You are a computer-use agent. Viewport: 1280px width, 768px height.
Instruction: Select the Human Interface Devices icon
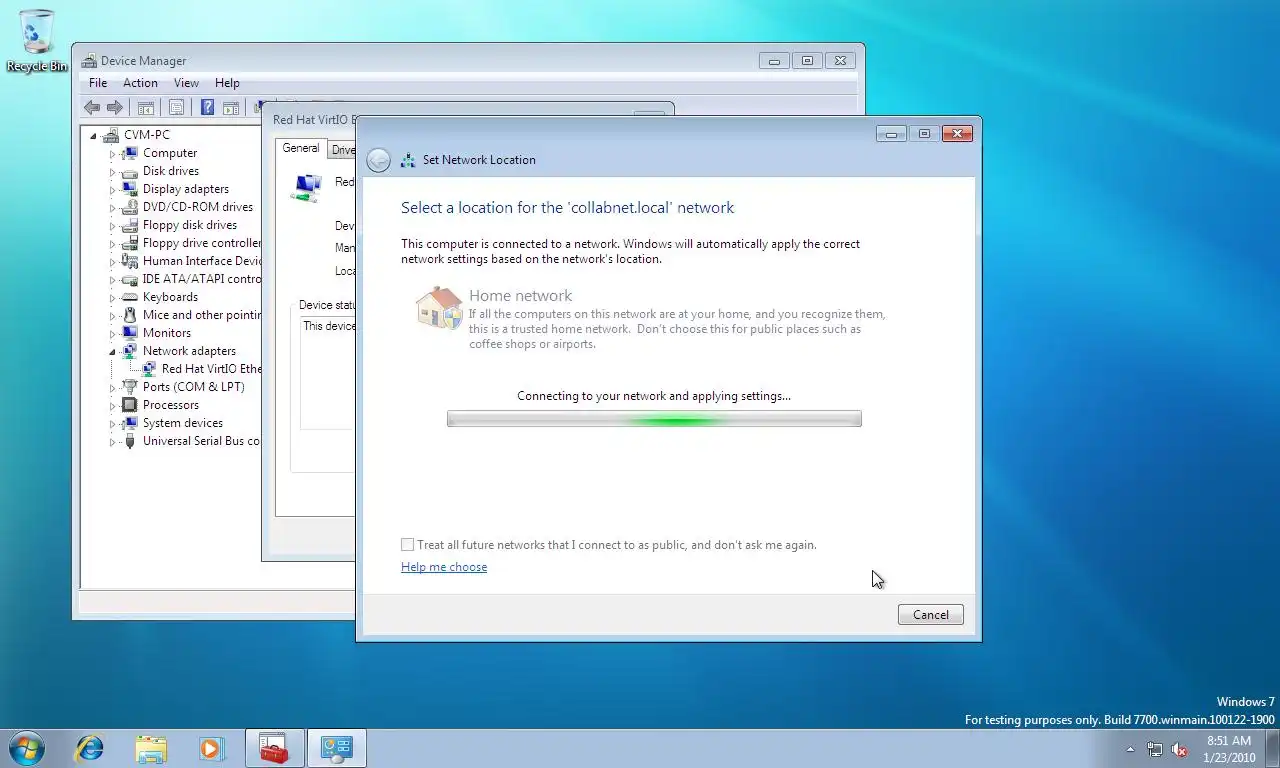(129, 261)
